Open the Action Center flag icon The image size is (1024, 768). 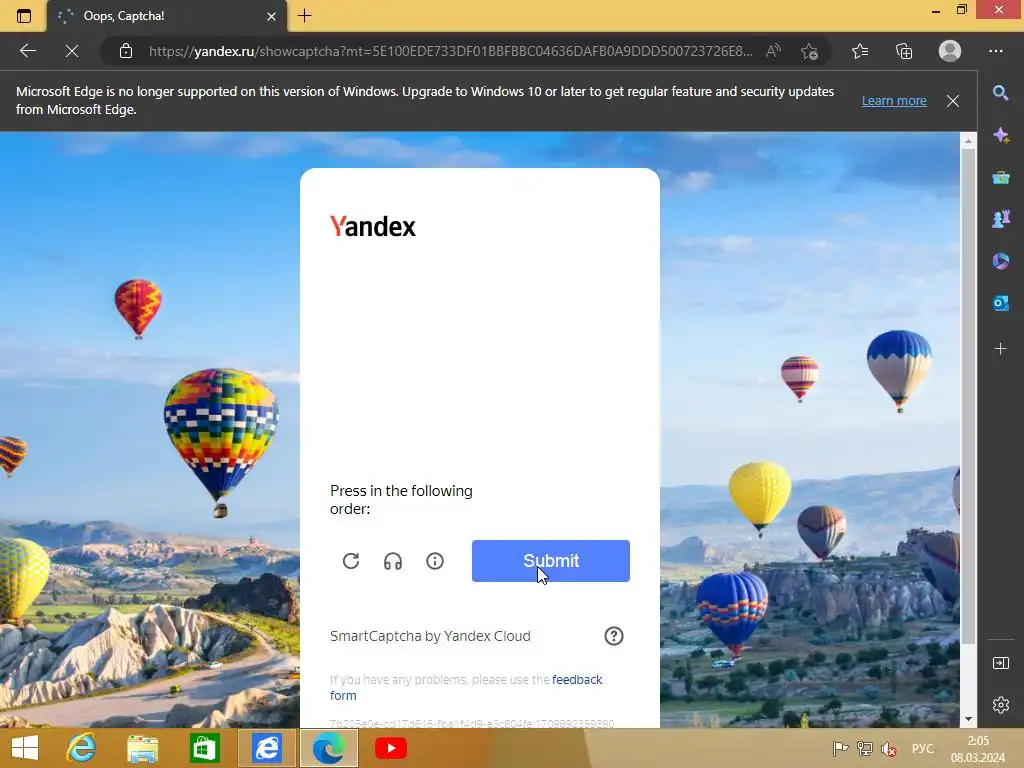point(840,748)
